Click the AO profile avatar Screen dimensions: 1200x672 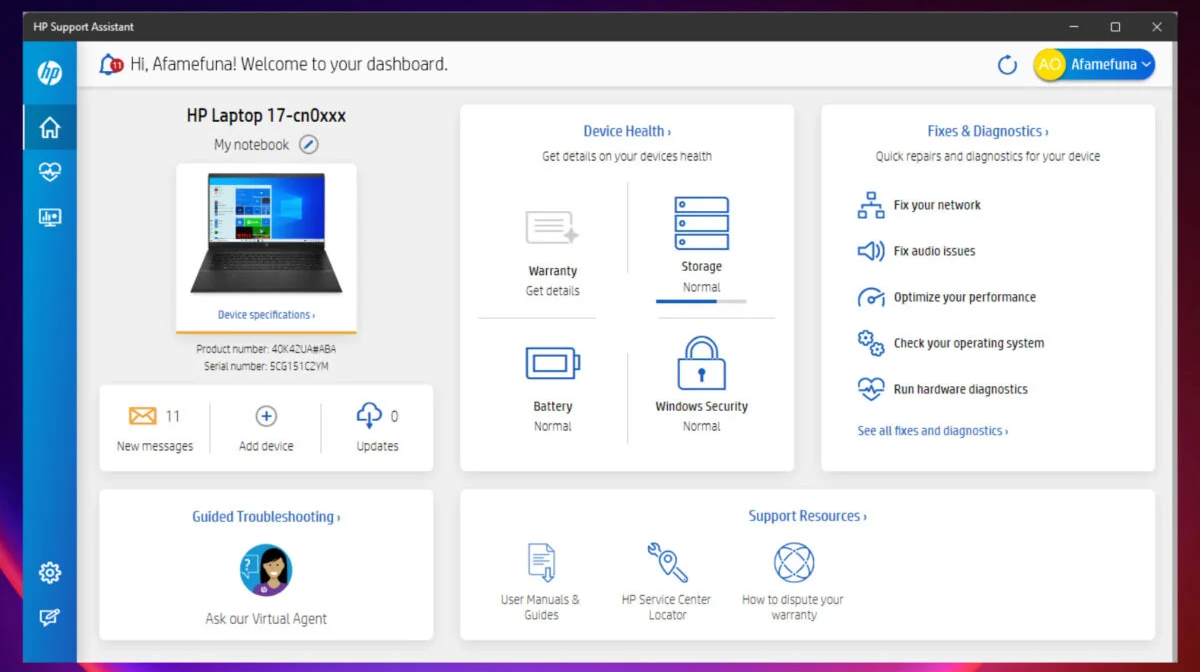[x=1050, y=65]
